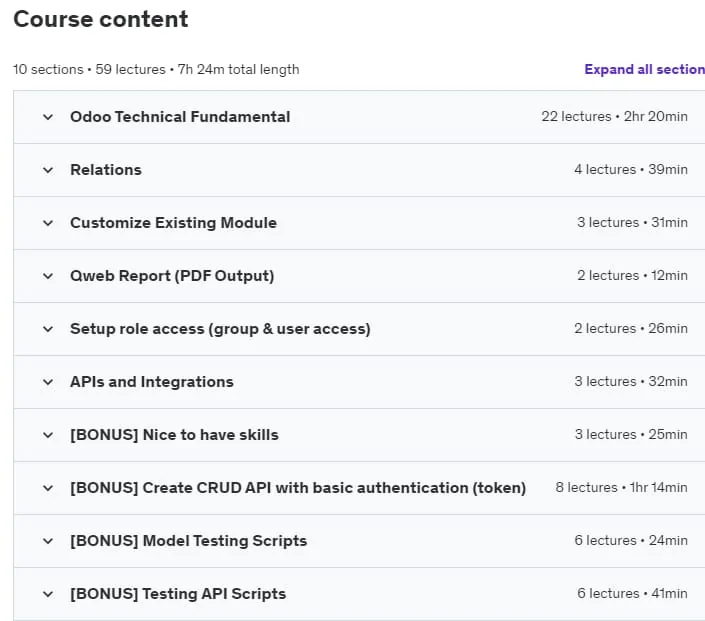
Task: Expand [BONUS] Create CRUD API chevron
Action: (x=48, y=488)
